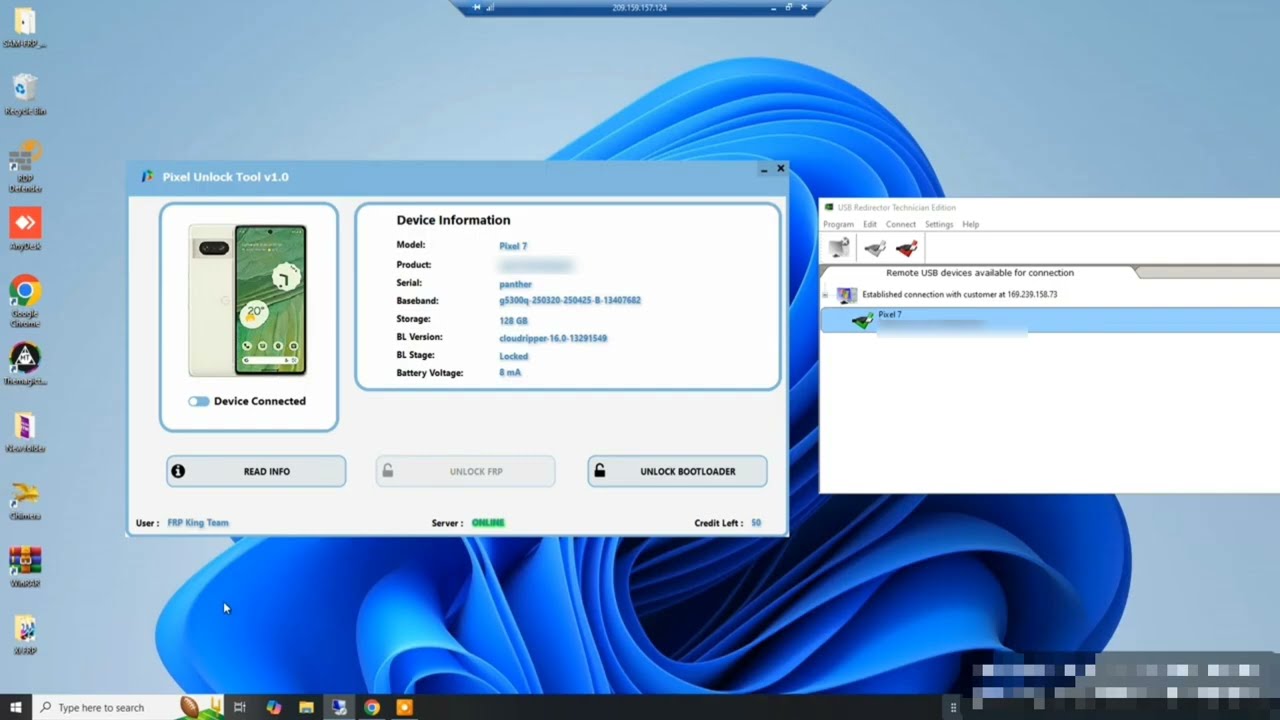The height and width of the screenshot is (720, 1280).
Task: Close the Pixel Unlock Tool window
Action: (x=781, y=169)
